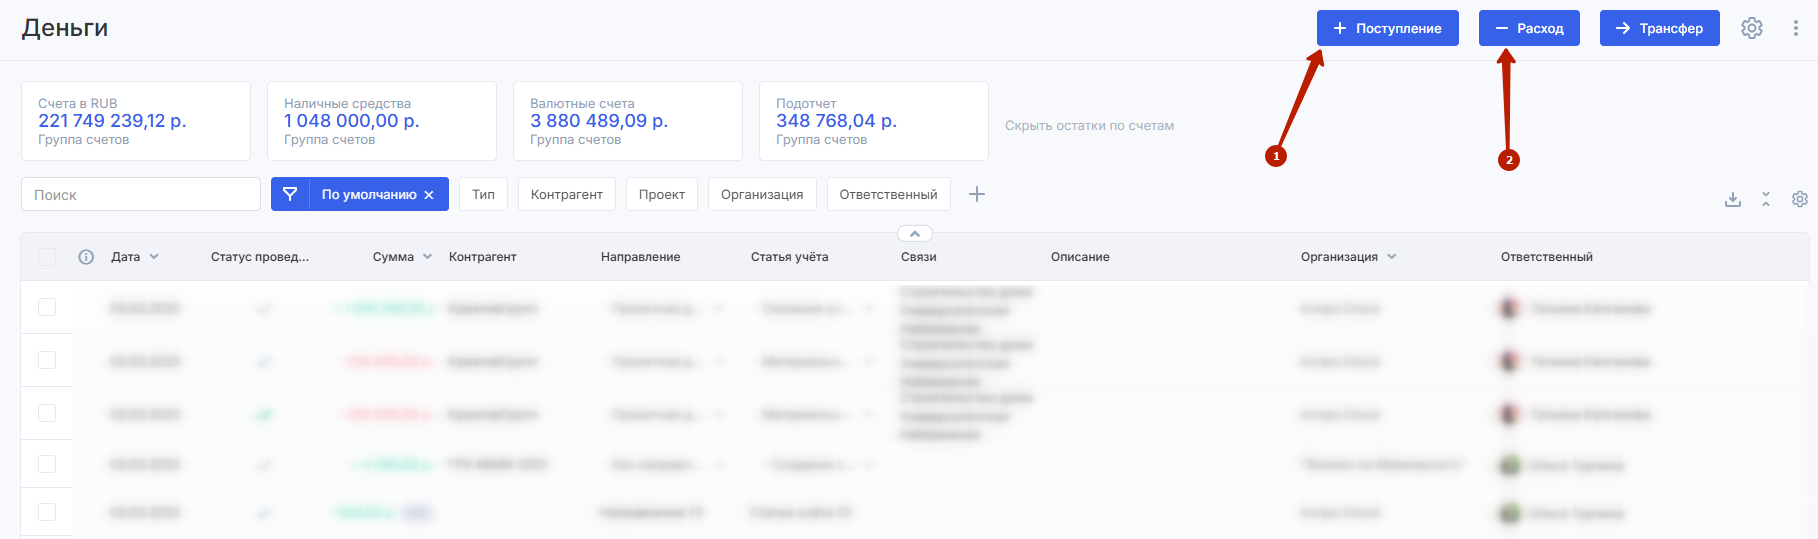Click the Направление column header
This screenshot has height=539, width=1818.
(641, 257)
